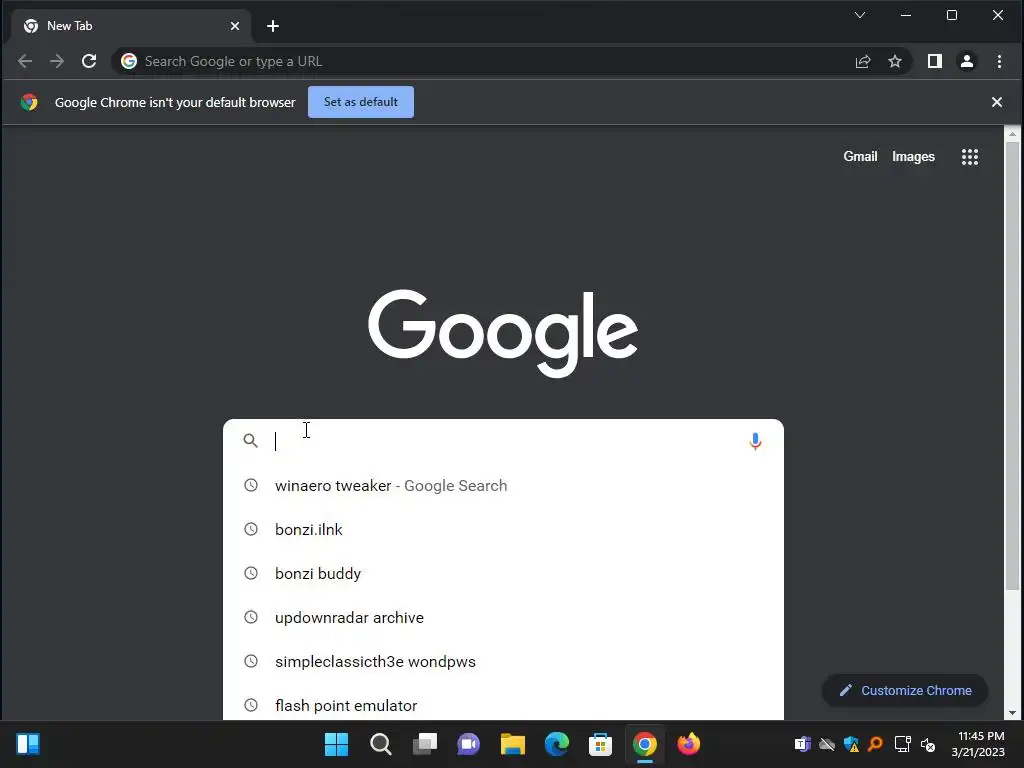Open the Google apps grid
The width and height of the screenshot is (1024, 768).
coord(970,157)
